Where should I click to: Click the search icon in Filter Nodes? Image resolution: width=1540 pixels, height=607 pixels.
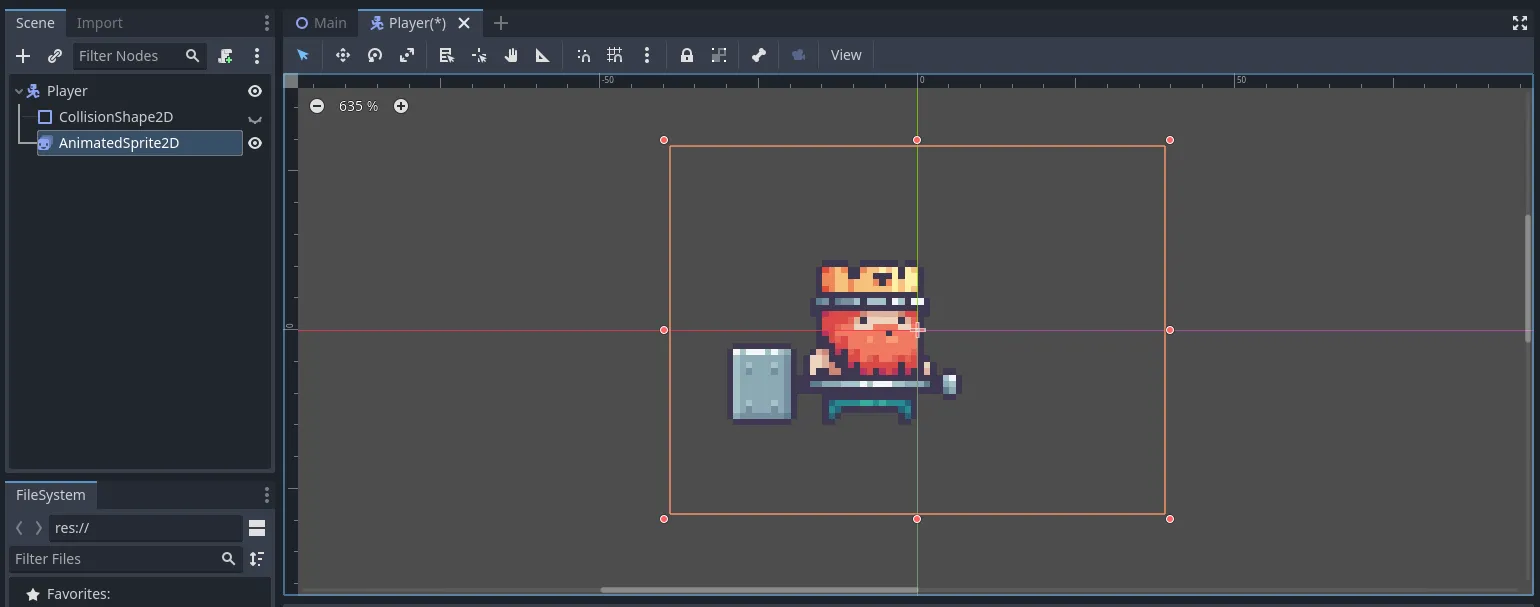point(193,56)
